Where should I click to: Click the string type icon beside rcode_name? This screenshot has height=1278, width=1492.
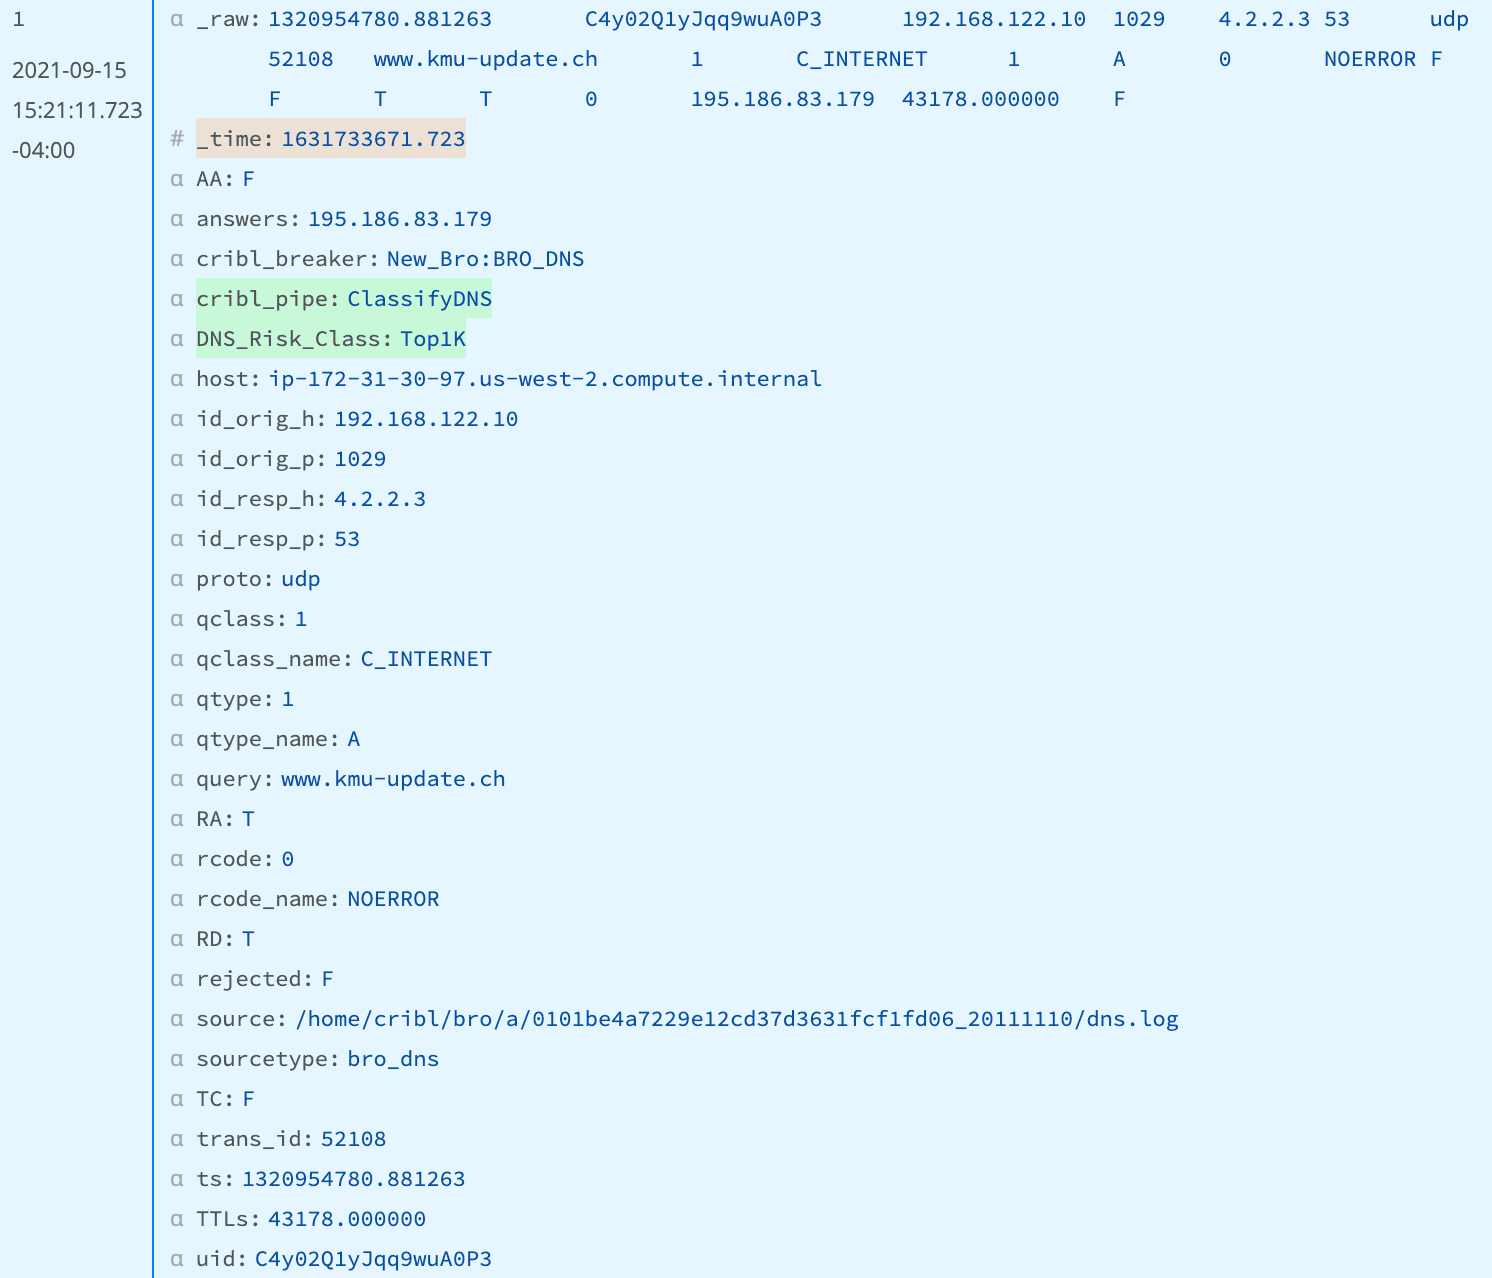(x=177, y=899)
